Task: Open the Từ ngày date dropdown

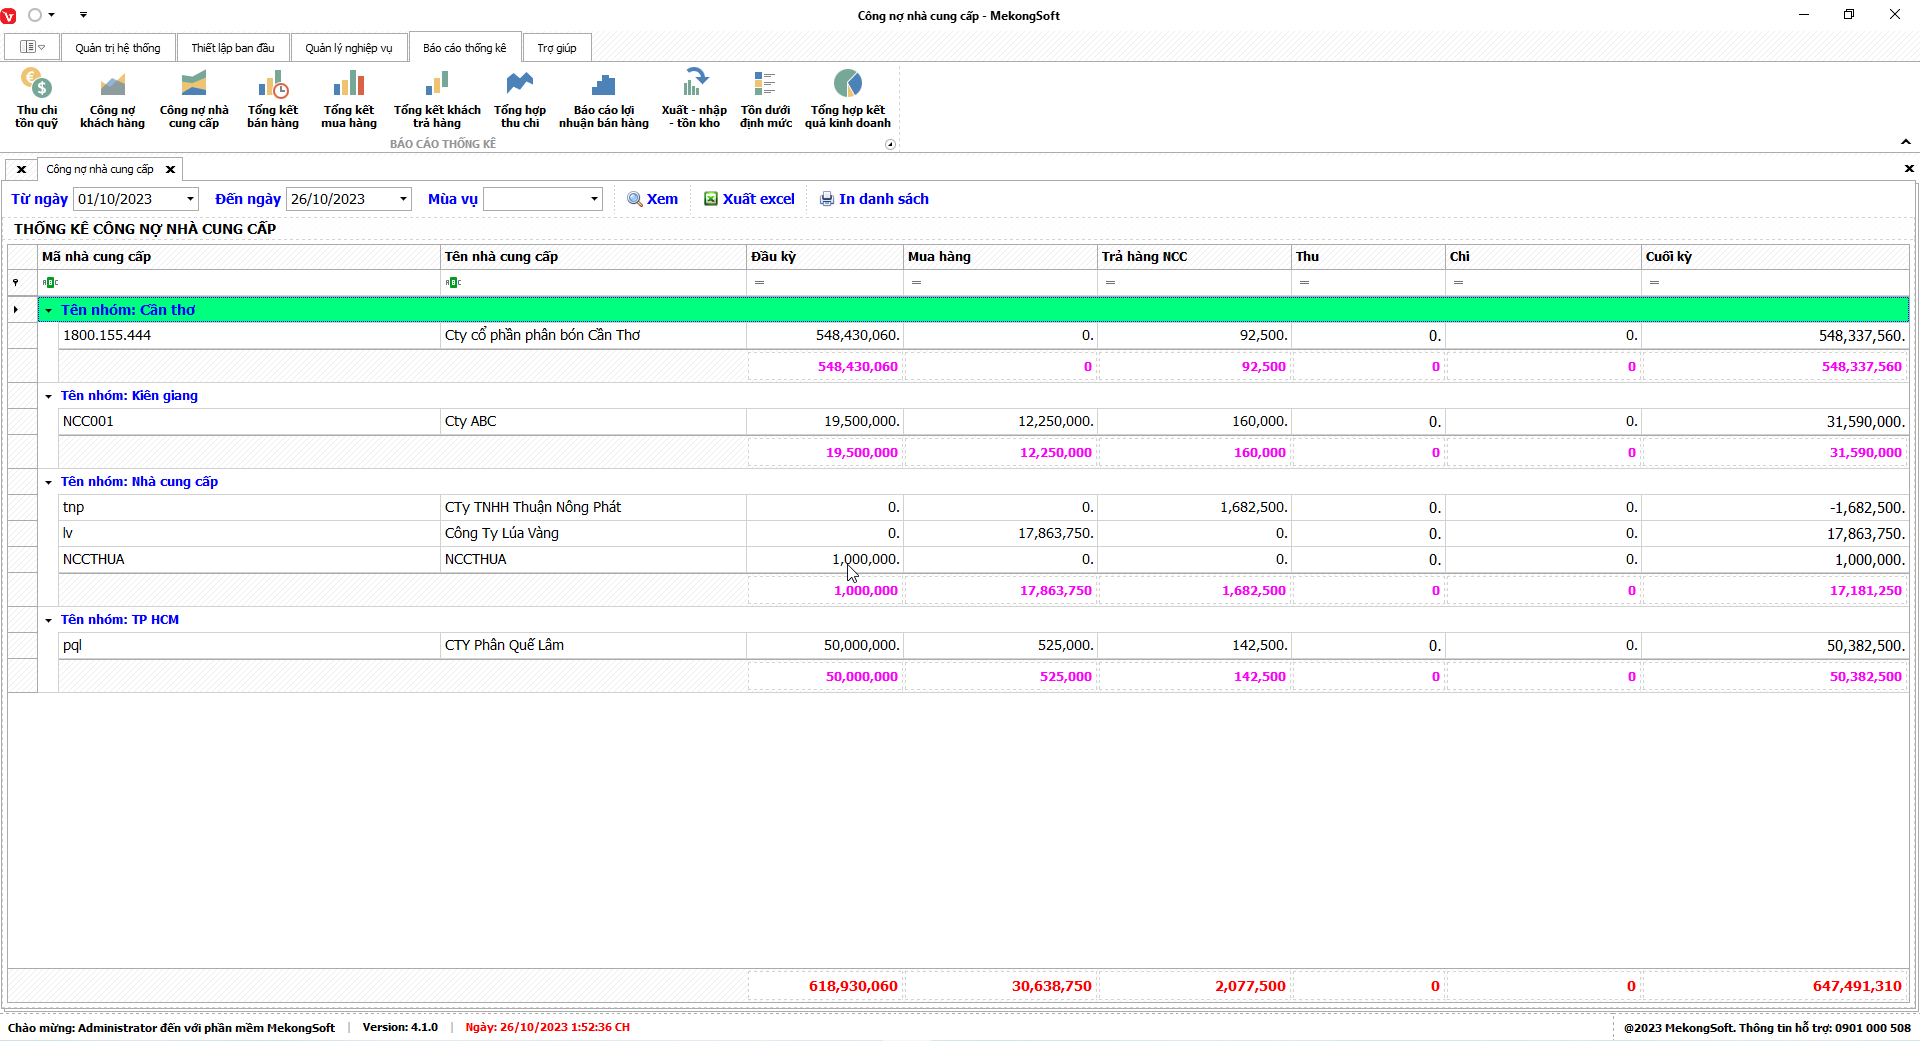Action: coord(190,199)
